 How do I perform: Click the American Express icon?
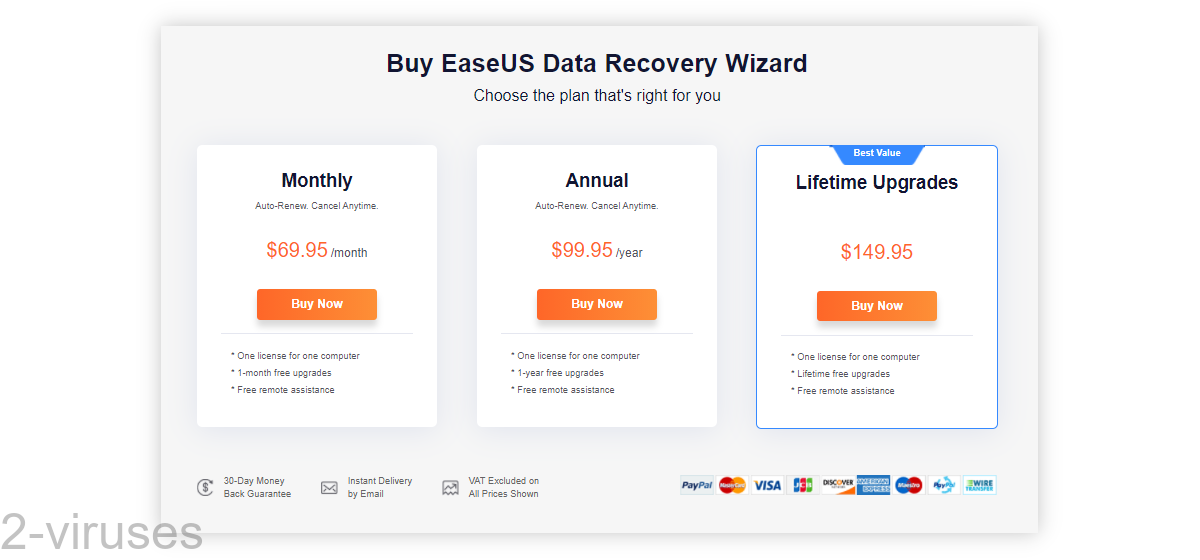pyautogui.click(x=873, y=485)
